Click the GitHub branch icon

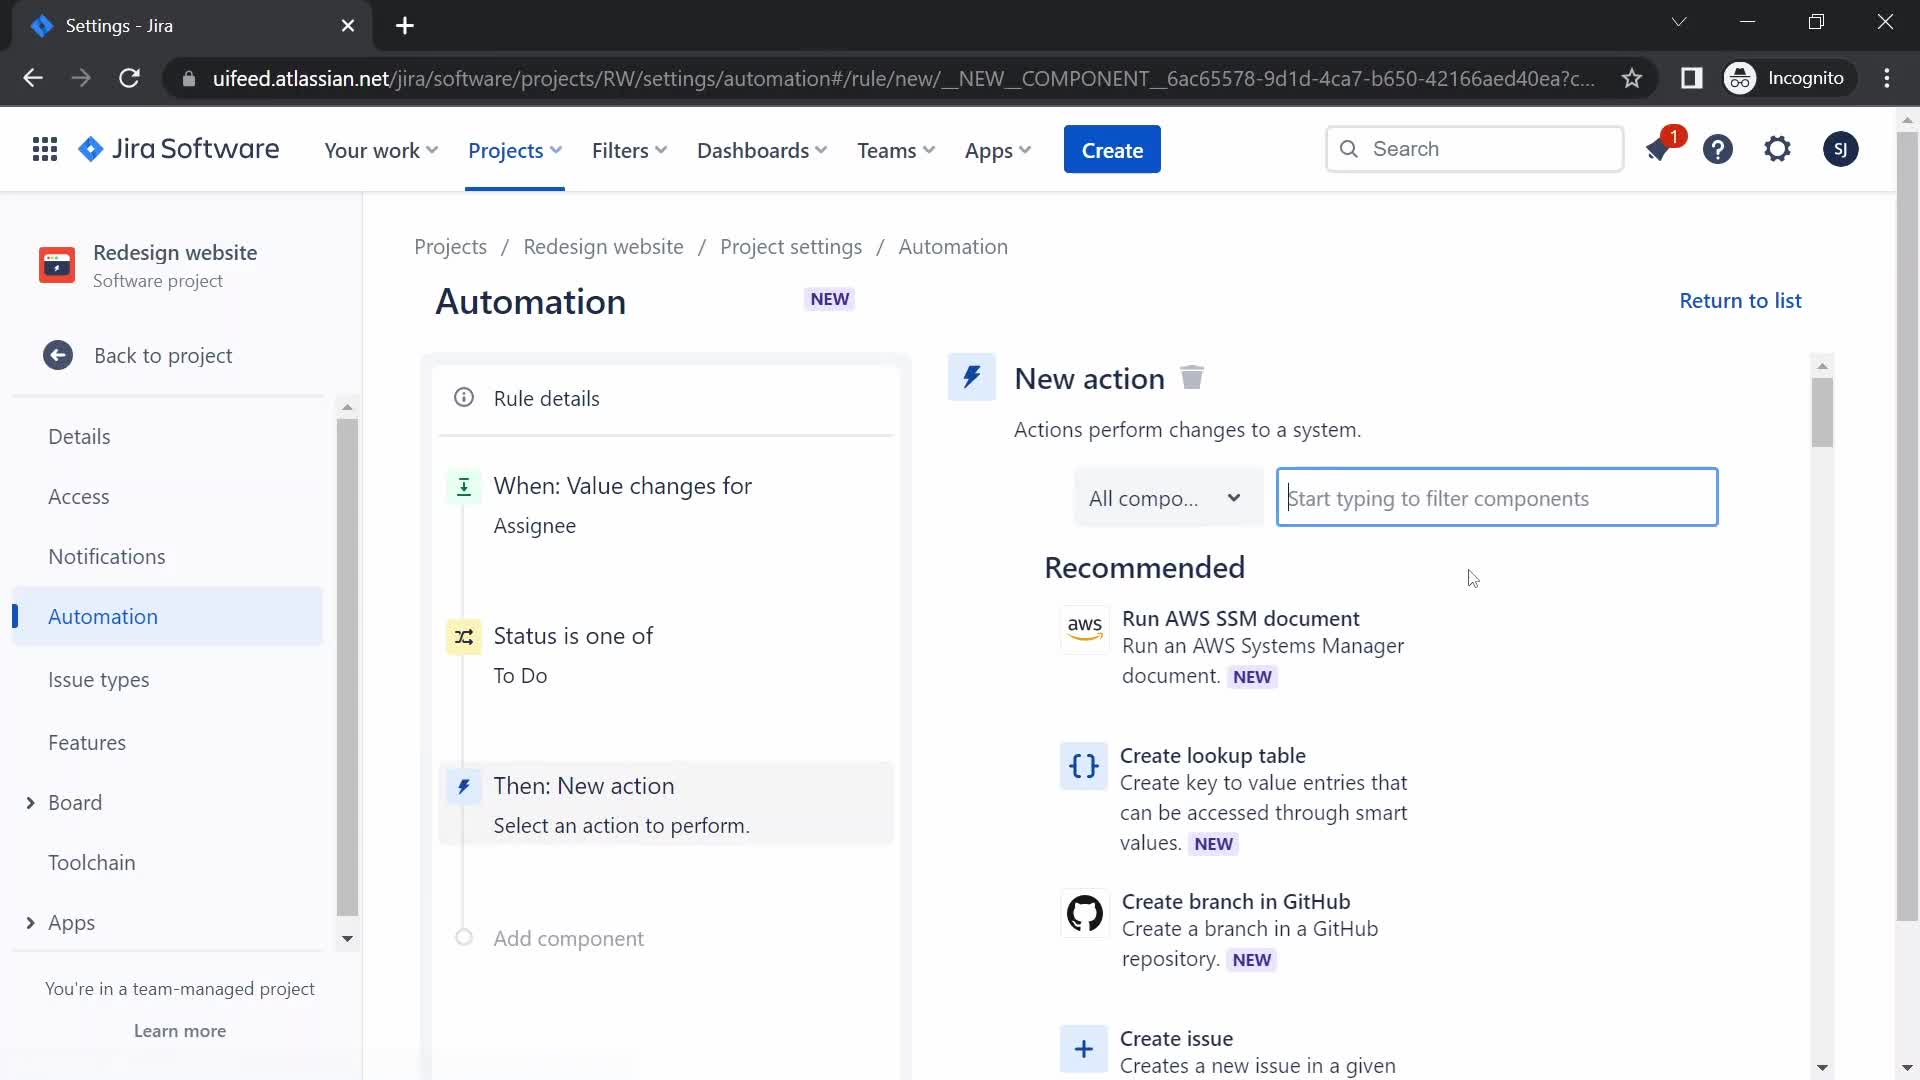pos(1084,913)
